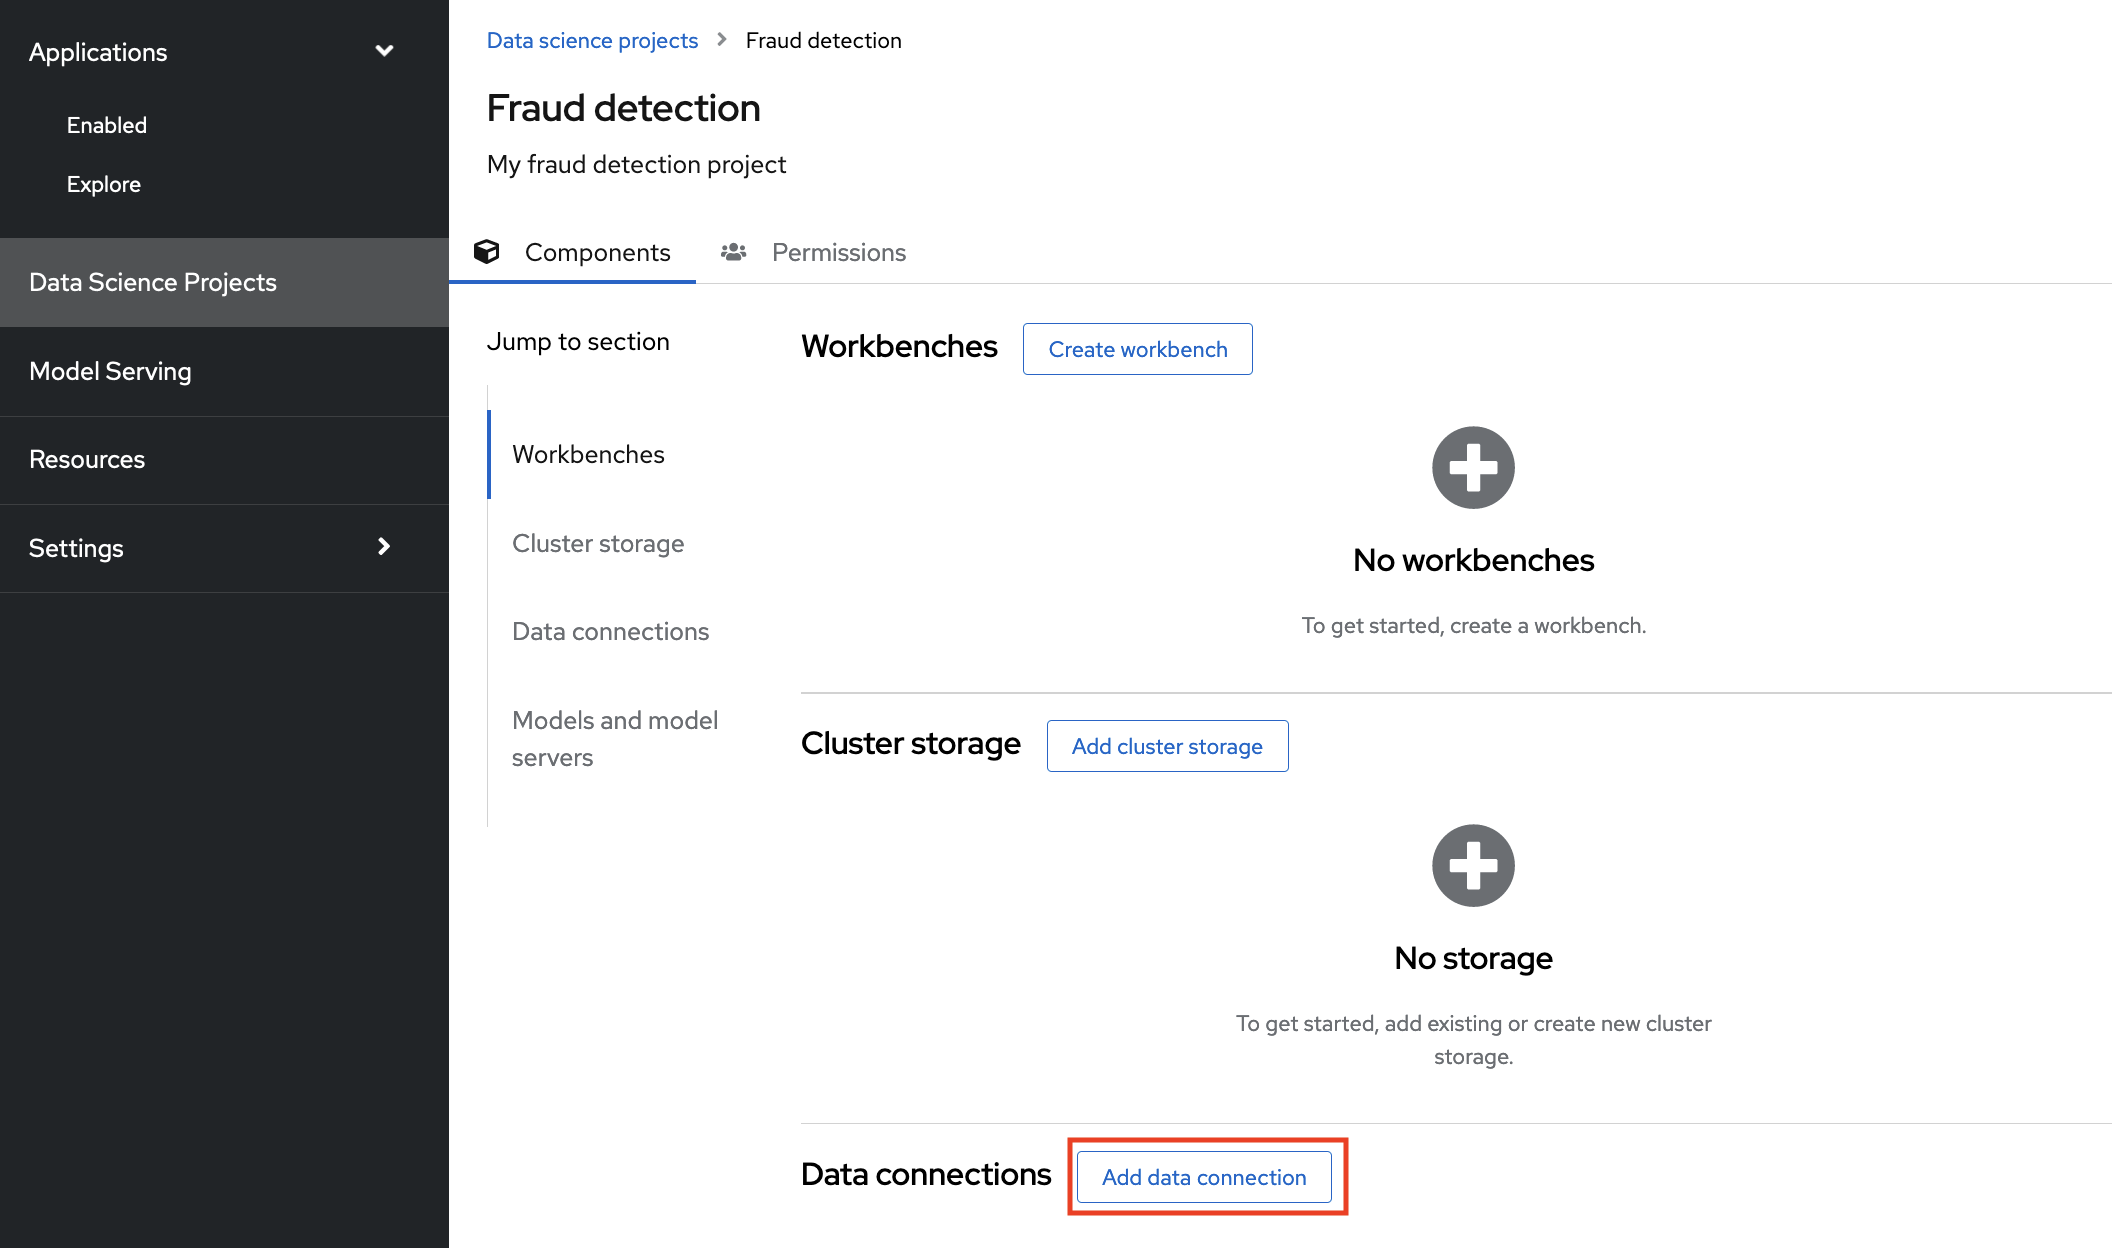Jump to the Cluster storage section
Screen dimensions: 2112x1248
598,543
